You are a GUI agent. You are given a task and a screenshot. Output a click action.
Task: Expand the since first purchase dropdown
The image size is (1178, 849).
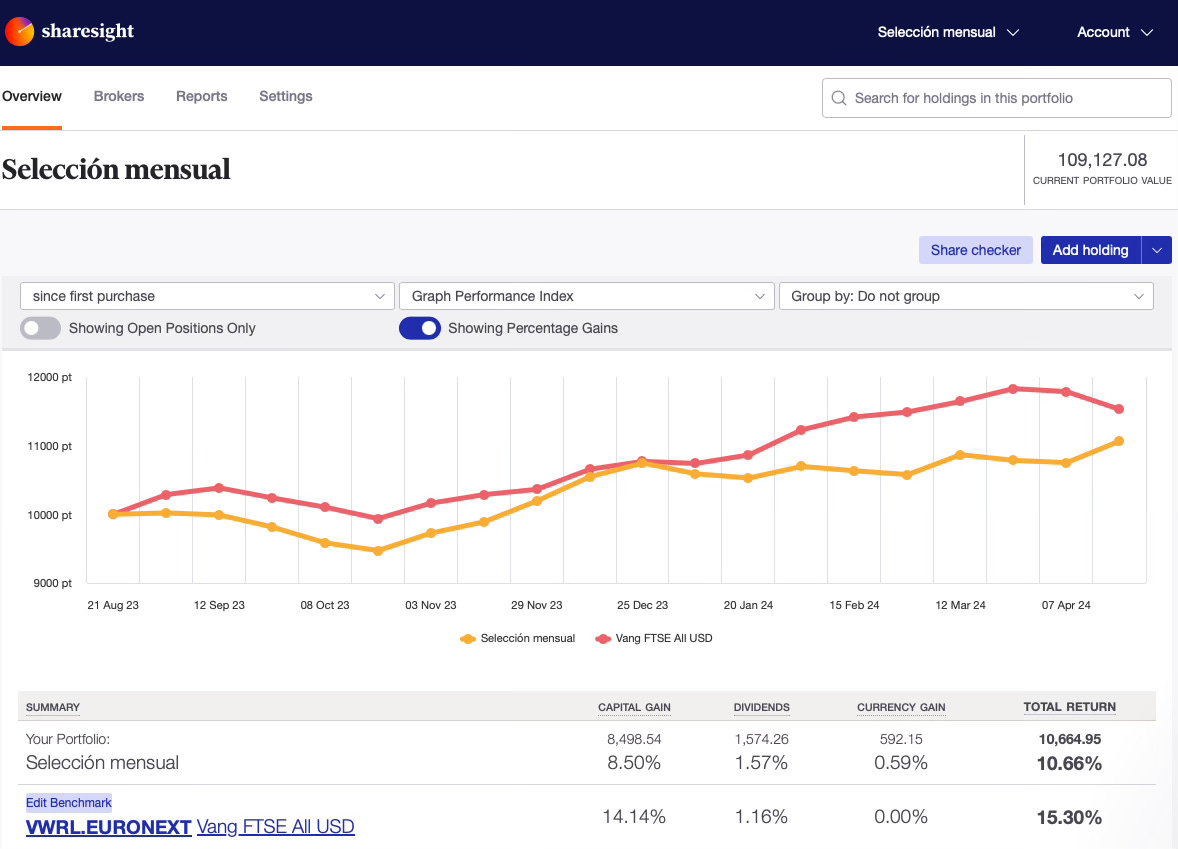coord(207,296)
